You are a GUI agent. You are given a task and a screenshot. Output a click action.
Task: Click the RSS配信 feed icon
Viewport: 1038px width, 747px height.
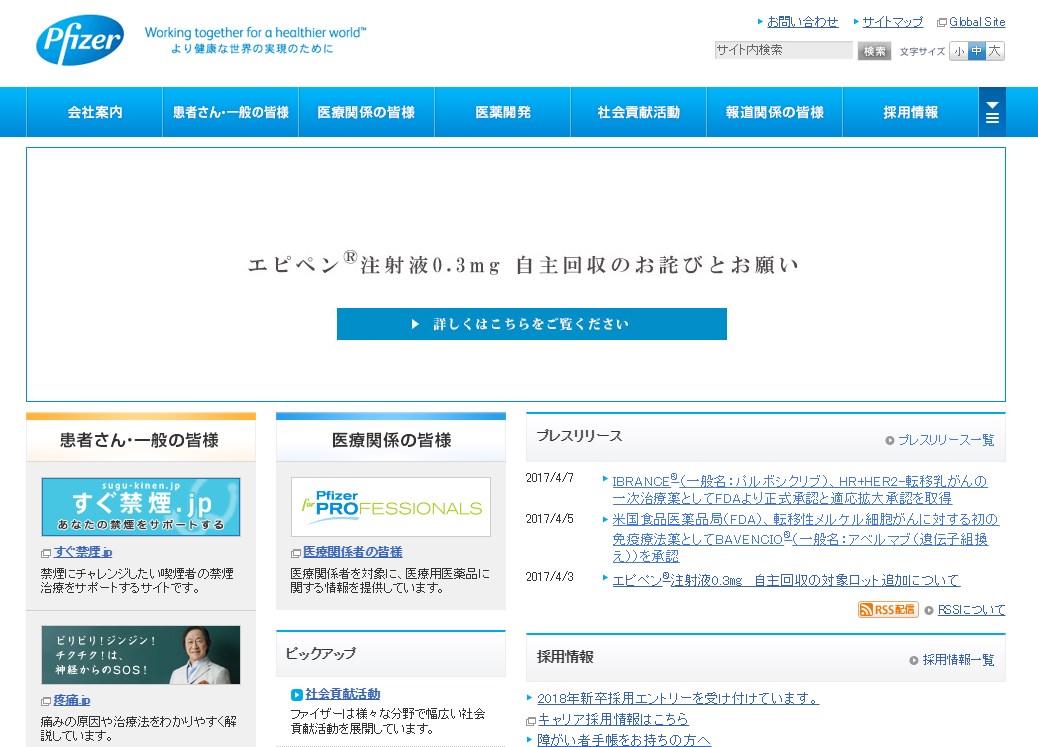pyautogui.click(x=888, y=609)
